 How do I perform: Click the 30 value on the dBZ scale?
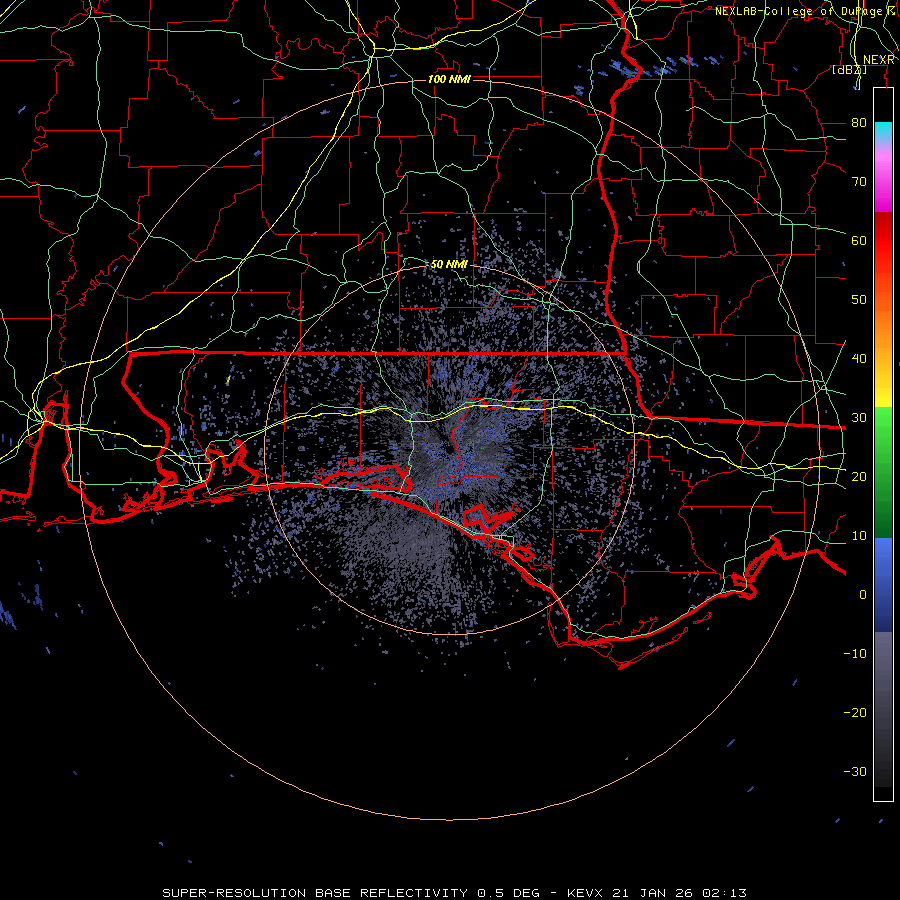coord(859,417)
